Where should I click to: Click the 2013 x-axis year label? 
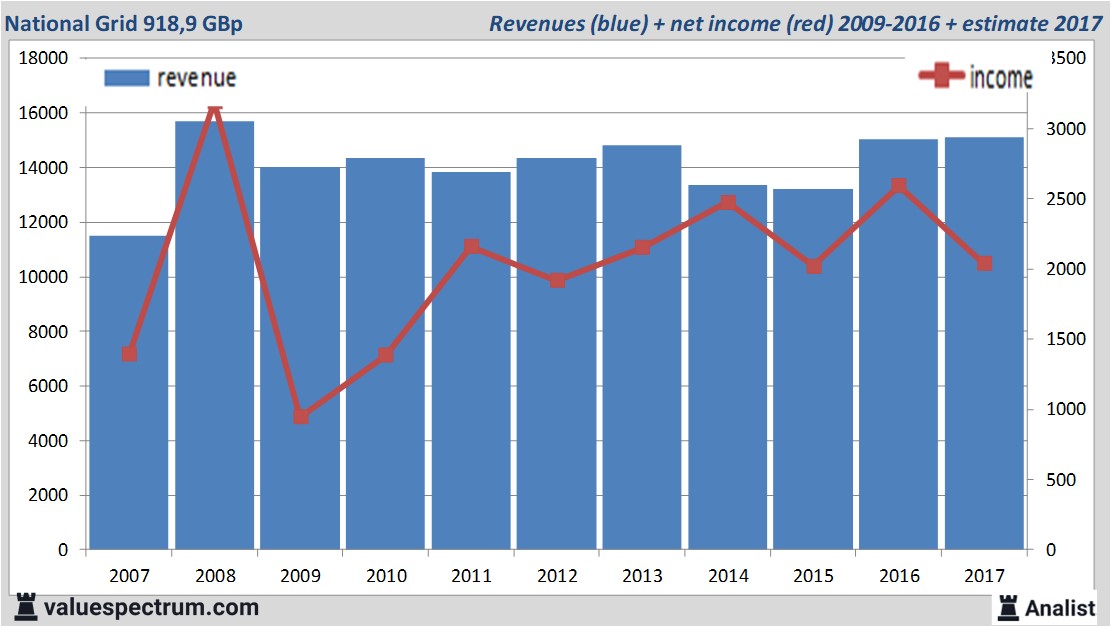(x=642, y=575)
